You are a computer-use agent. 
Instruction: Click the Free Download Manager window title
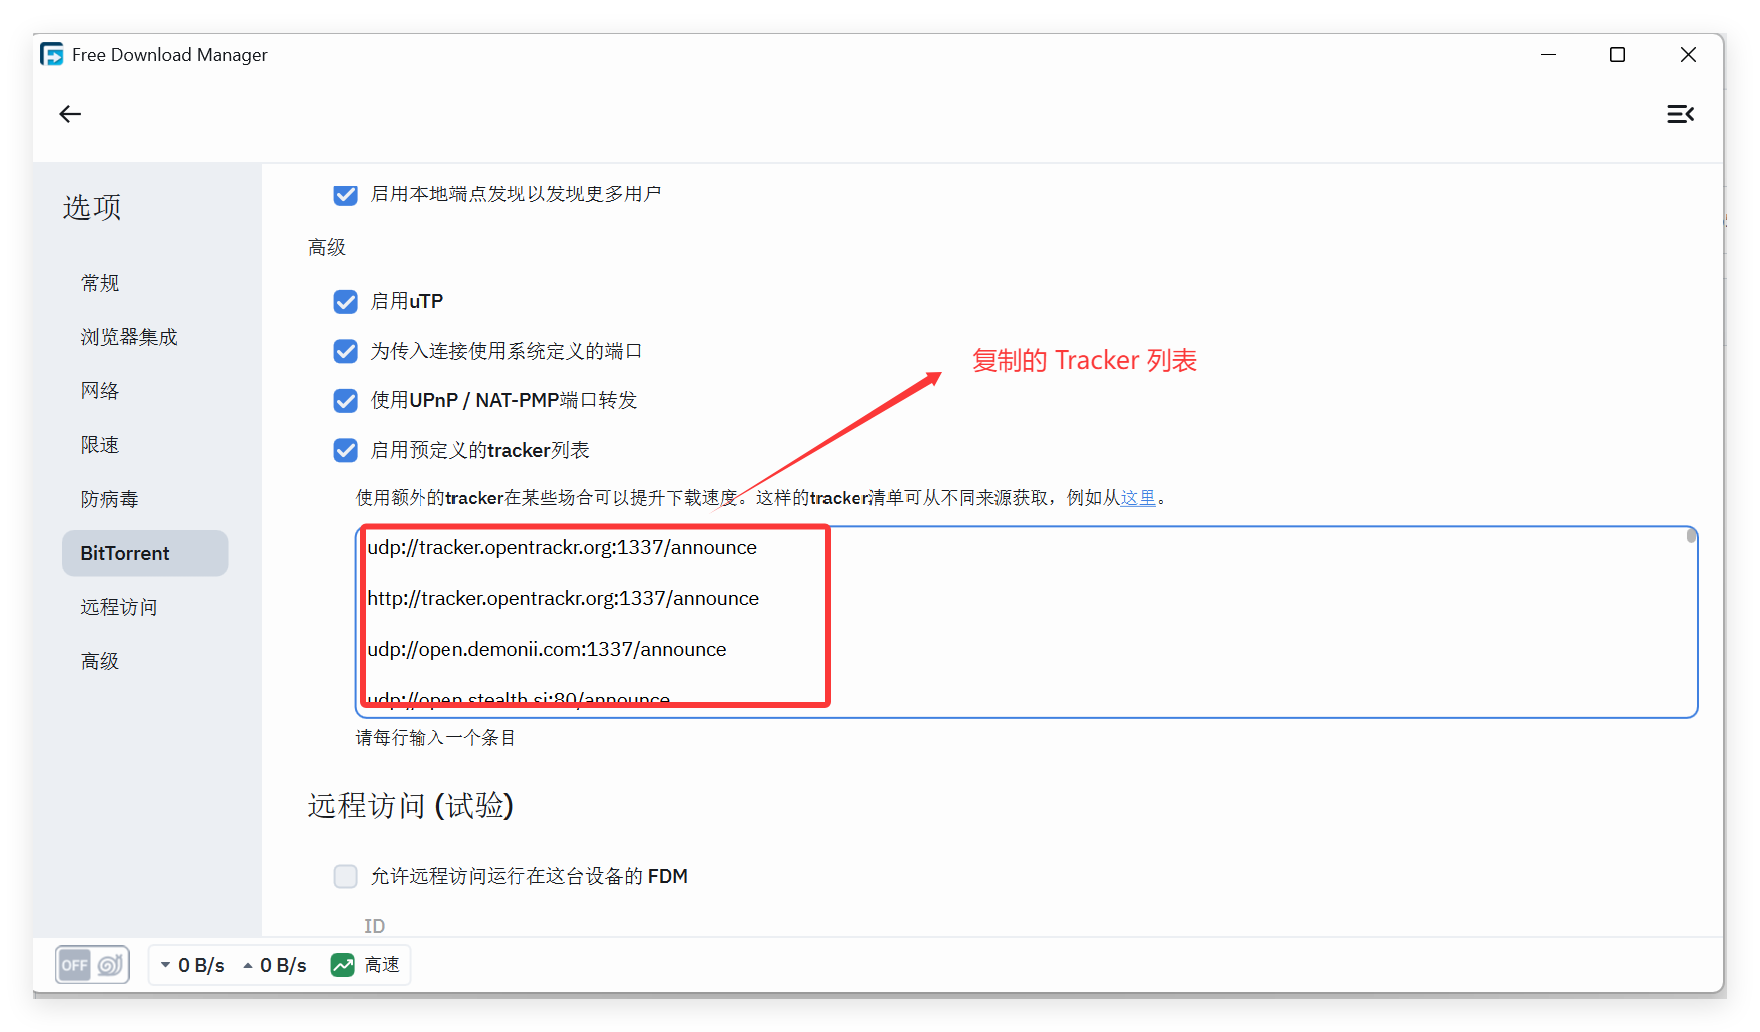[170, 55]
